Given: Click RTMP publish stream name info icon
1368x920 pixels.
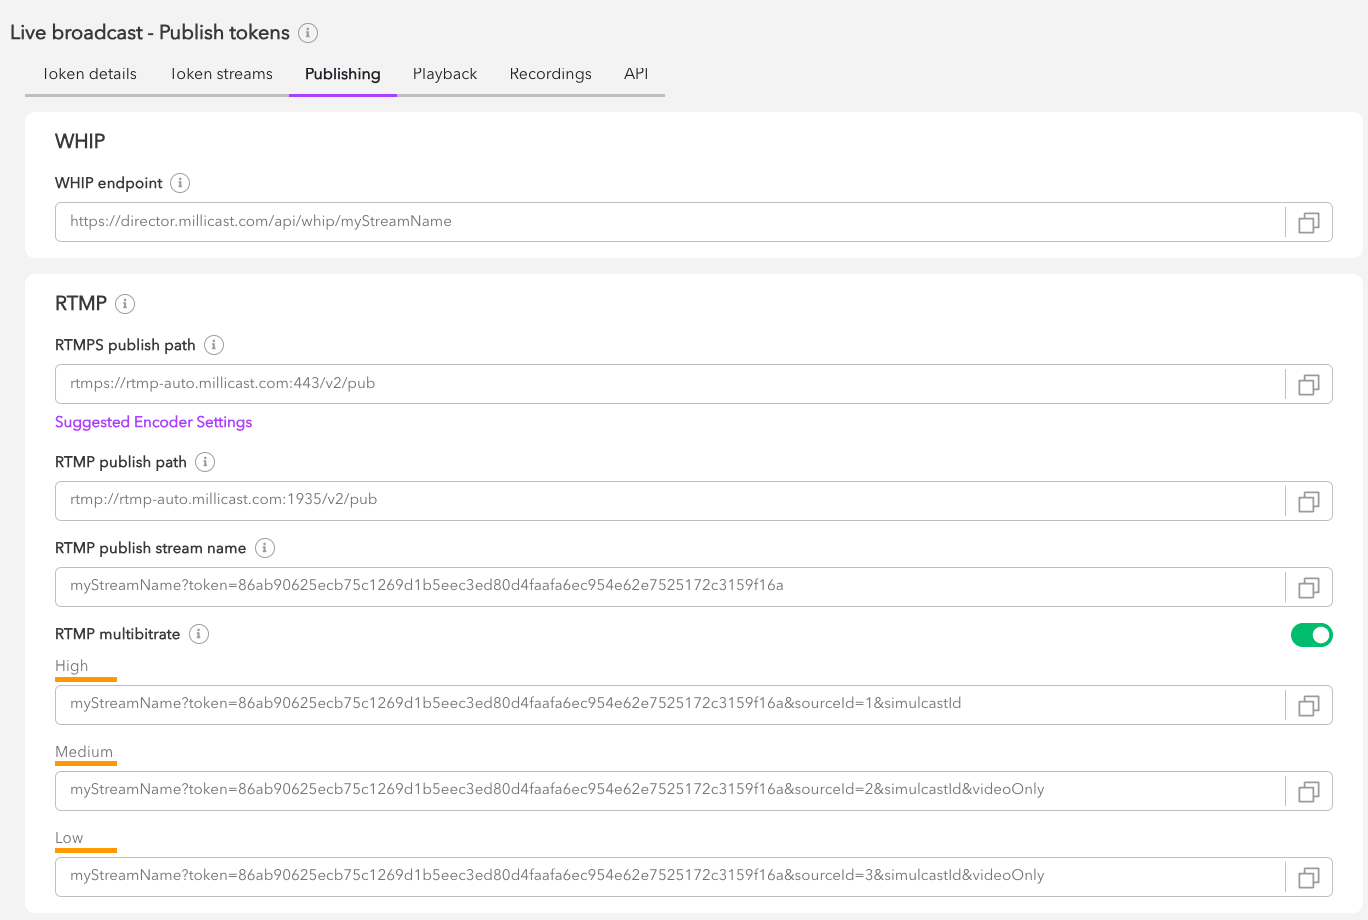Looking at the screenshot, I should (x=265, y=548).
